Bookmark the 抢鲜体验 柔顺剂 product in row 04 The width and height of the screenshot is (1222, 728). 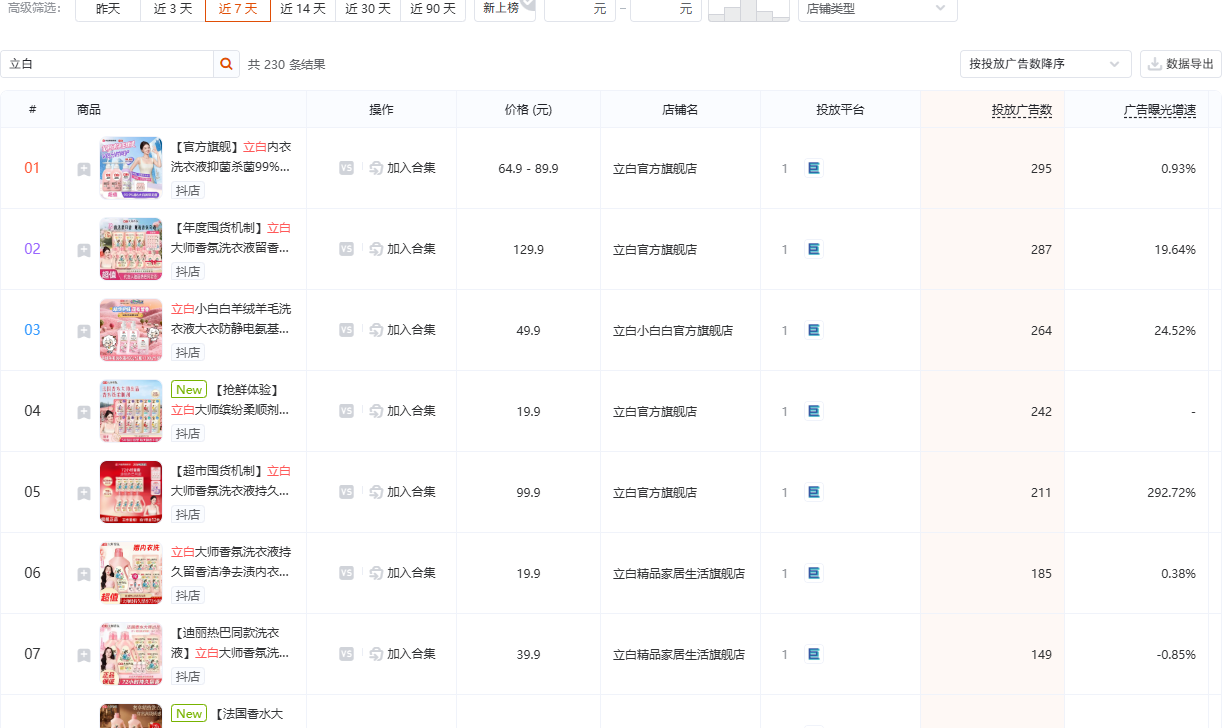point(84,412)
